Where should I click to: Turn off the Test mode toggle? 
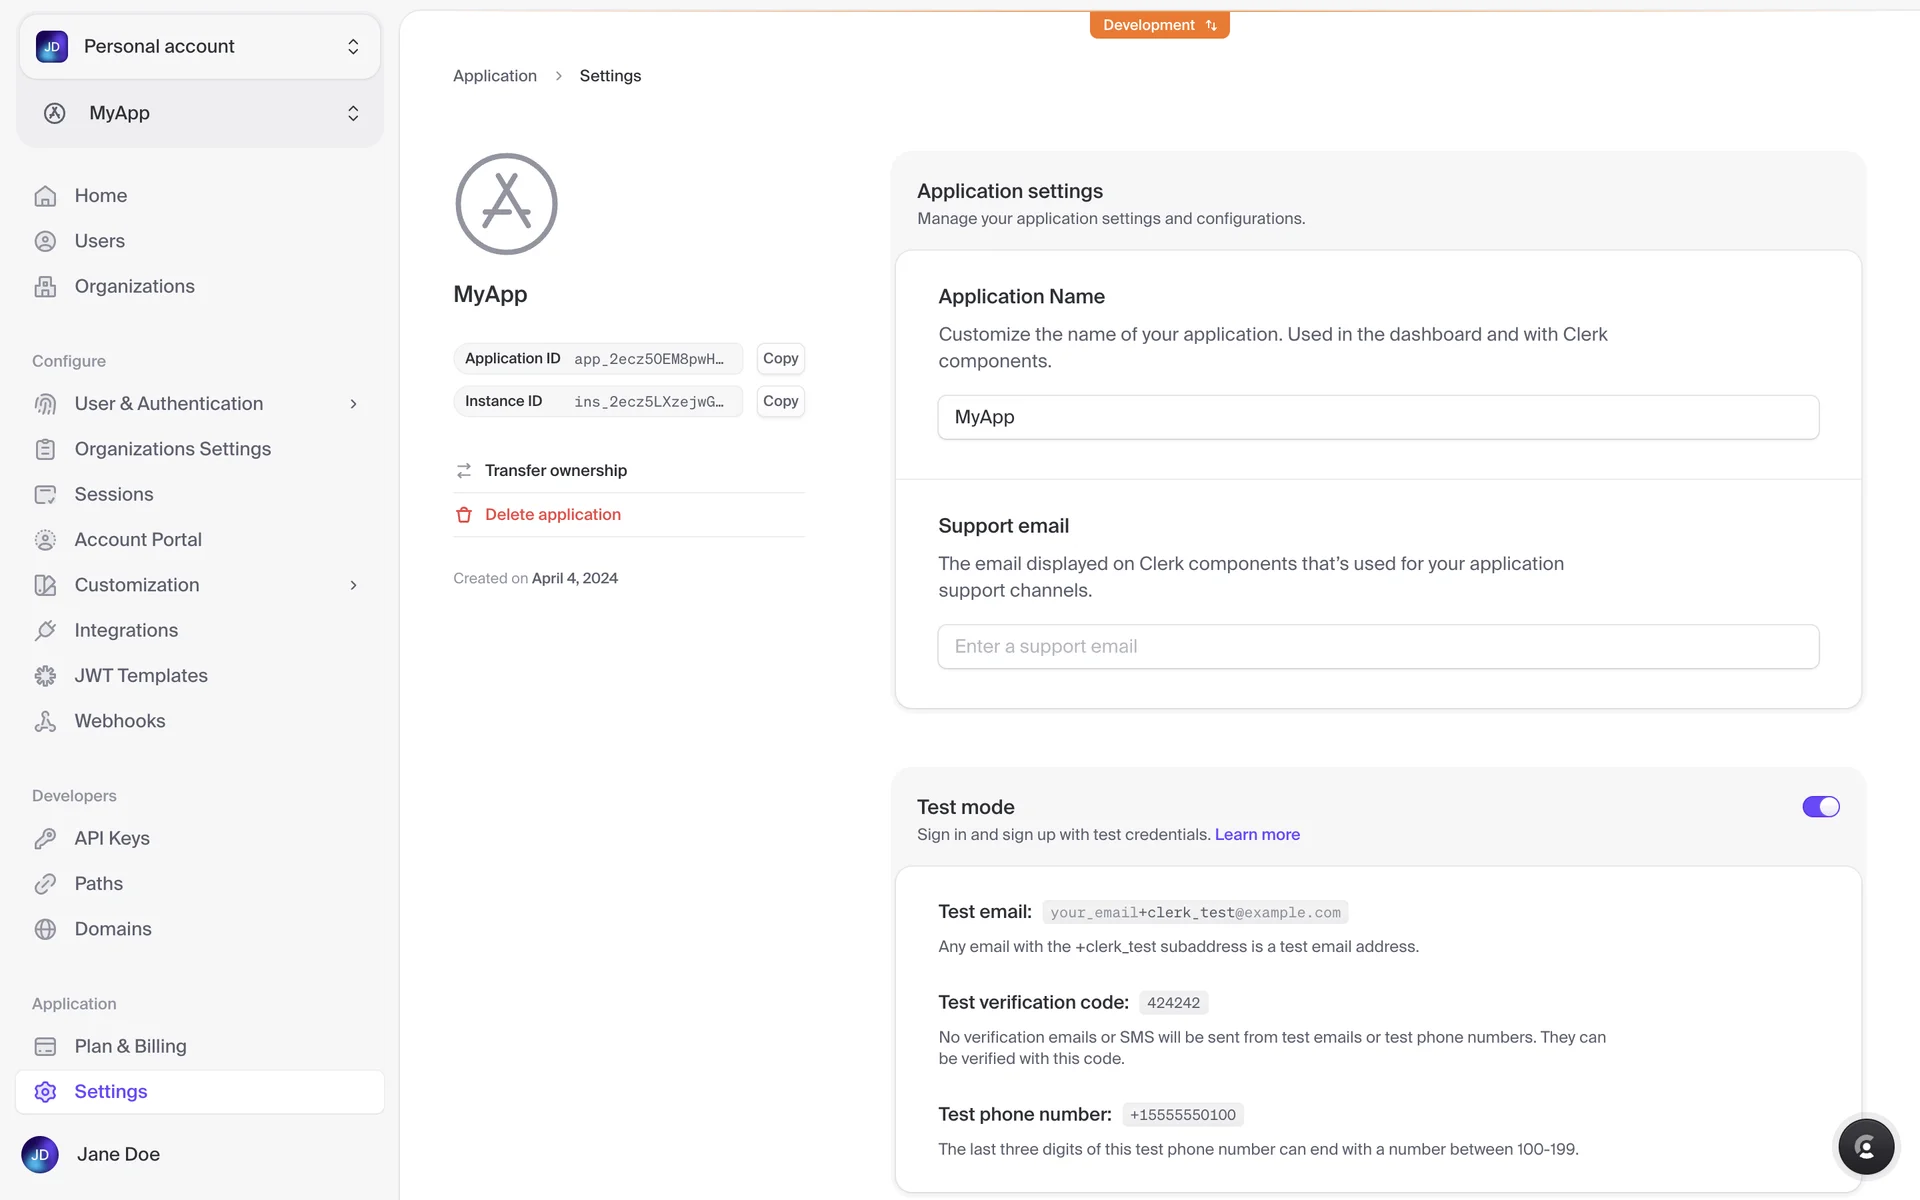[x=1820, y=807]
